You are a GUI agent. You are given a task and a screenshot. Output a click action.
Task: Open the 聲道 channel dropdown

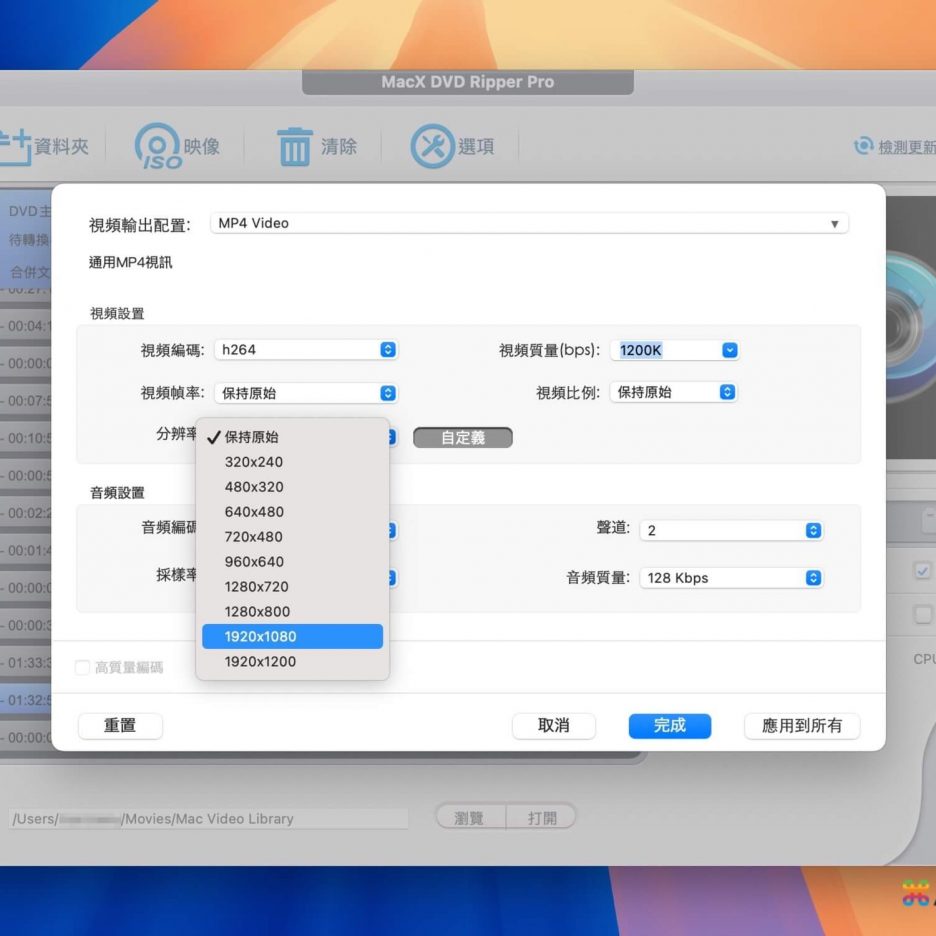[x=731, y=530]
